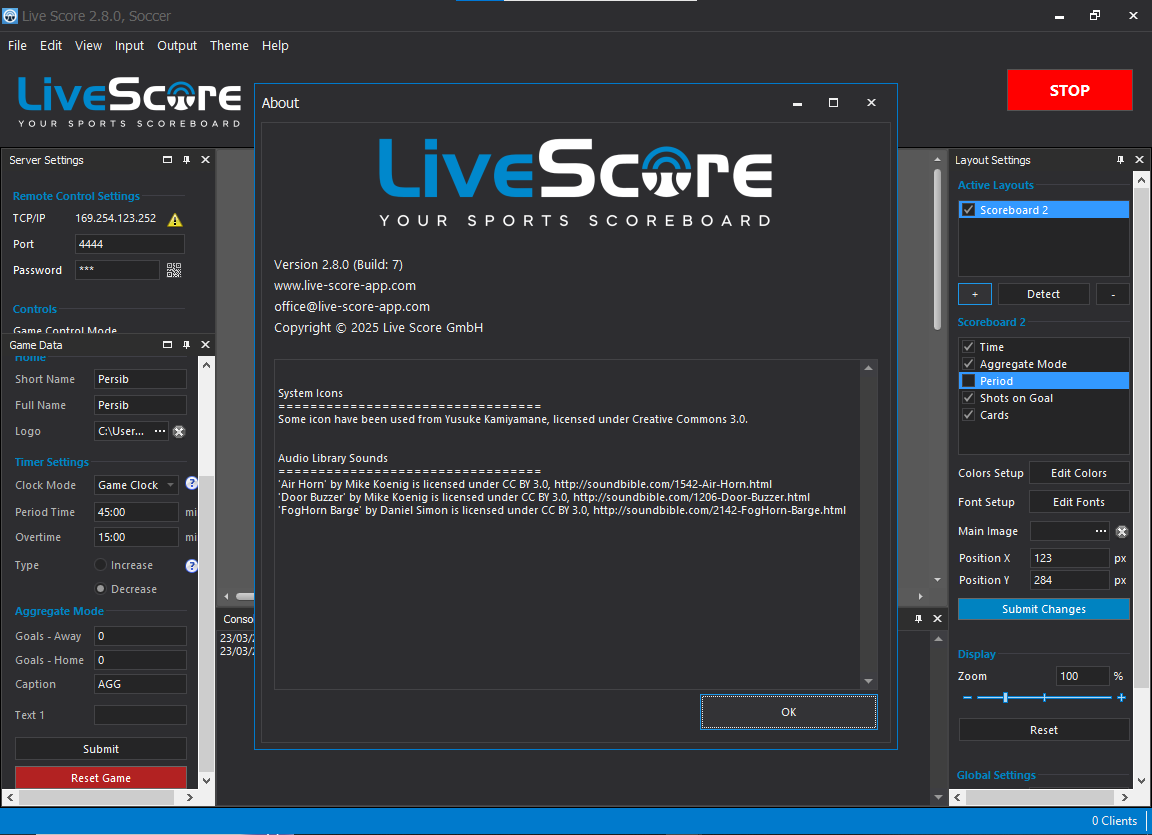This screenshot has width=1152, height=835.
Task: Open the Theme menu
Action: point(229,46)
